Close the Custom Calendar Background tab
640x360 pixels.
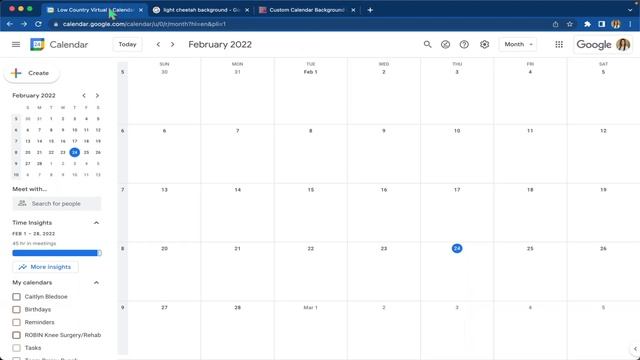click(353, 10)
